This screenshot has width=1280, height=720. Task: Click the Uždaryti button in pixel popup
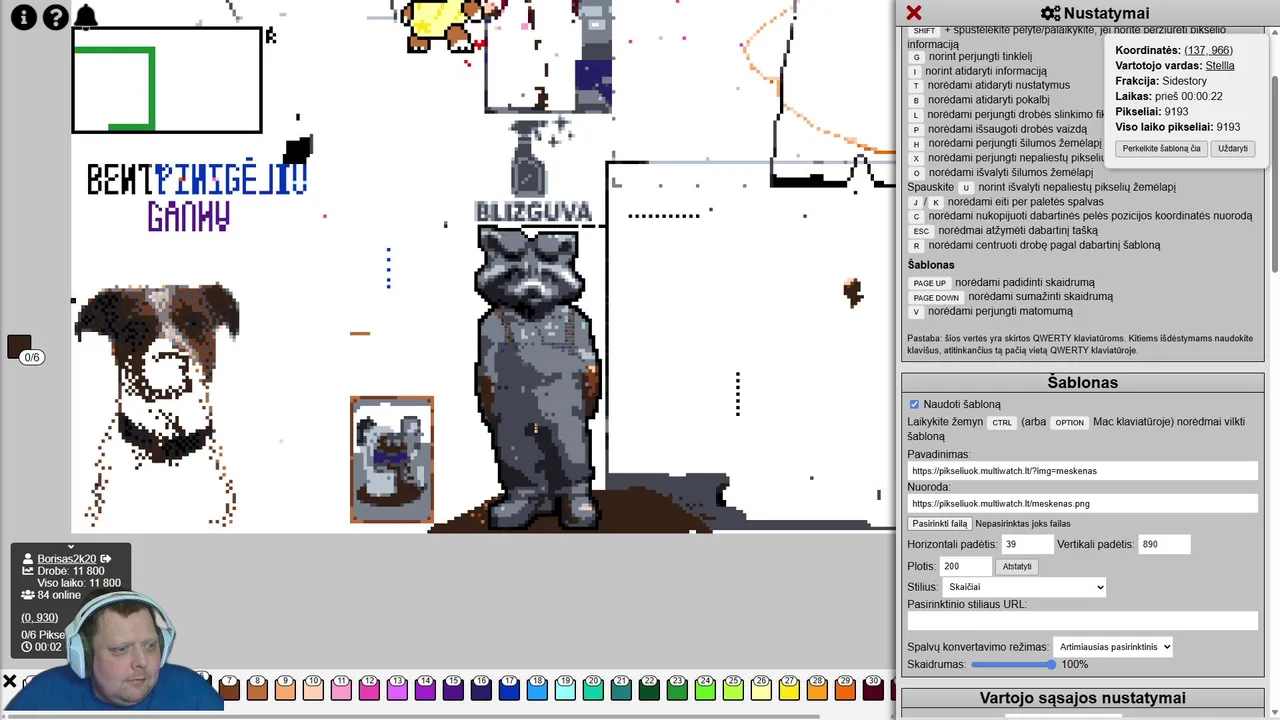click(1232, 148)
